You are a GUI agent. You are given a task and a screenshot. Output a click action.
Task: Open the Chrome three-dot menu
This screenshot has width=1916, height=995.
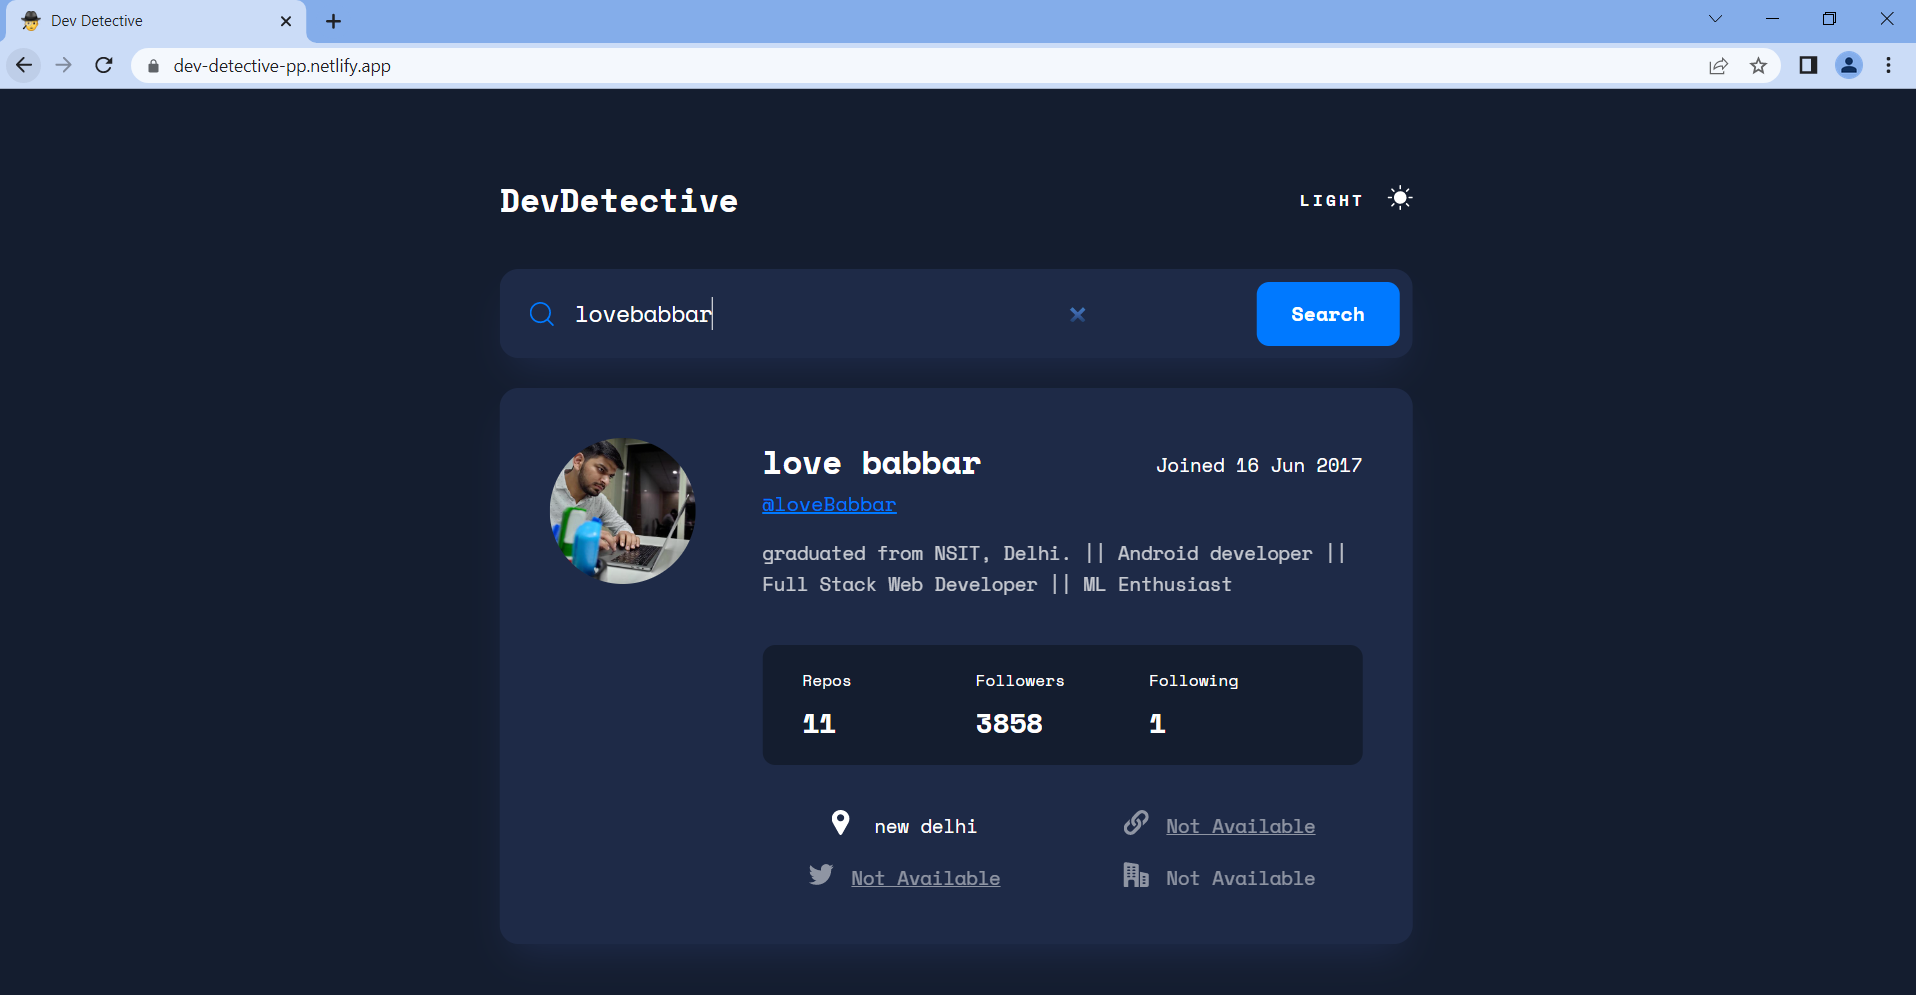point(1888,65)
